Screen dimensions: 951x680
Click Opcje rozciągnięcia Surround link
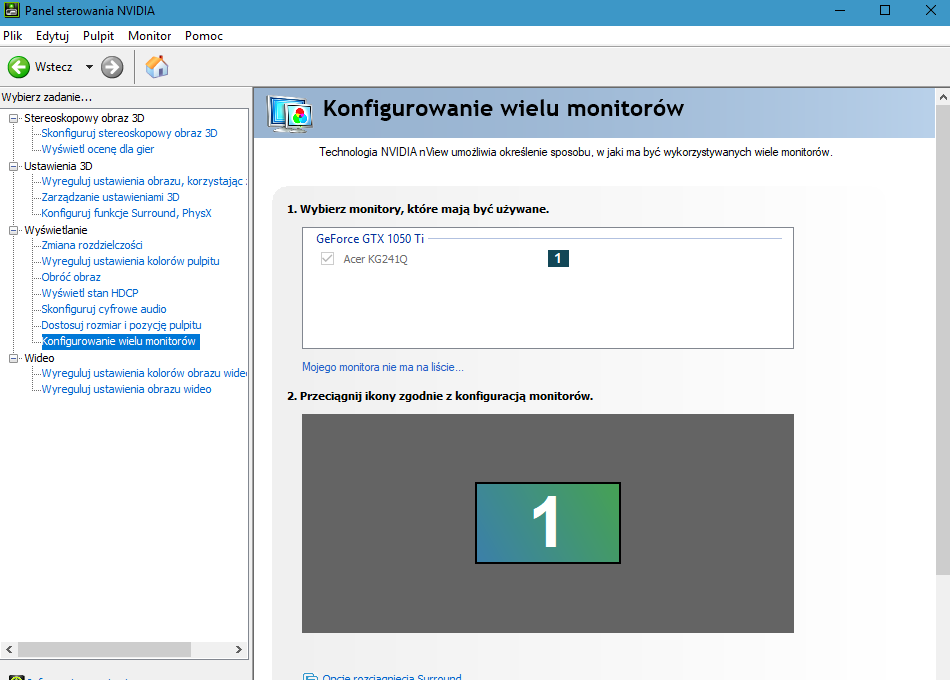[x=392, y=676]
